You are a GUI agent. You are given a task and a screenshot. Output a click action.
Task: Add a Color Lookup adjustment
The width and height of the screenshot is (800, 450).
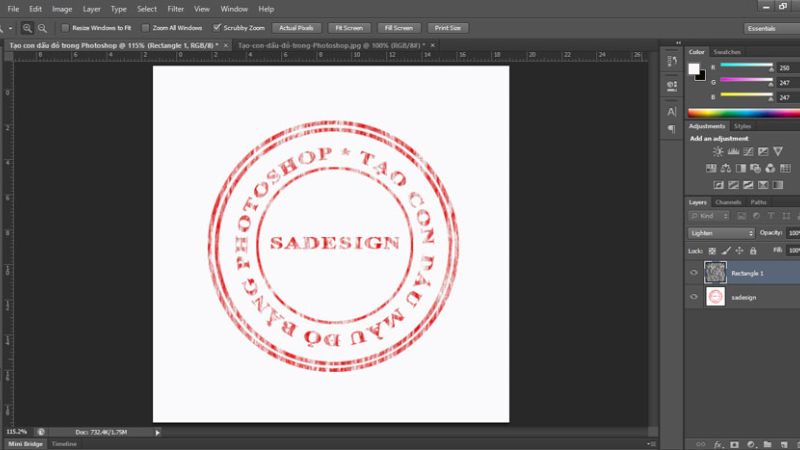pyautogui.click(x=785, y=168)
